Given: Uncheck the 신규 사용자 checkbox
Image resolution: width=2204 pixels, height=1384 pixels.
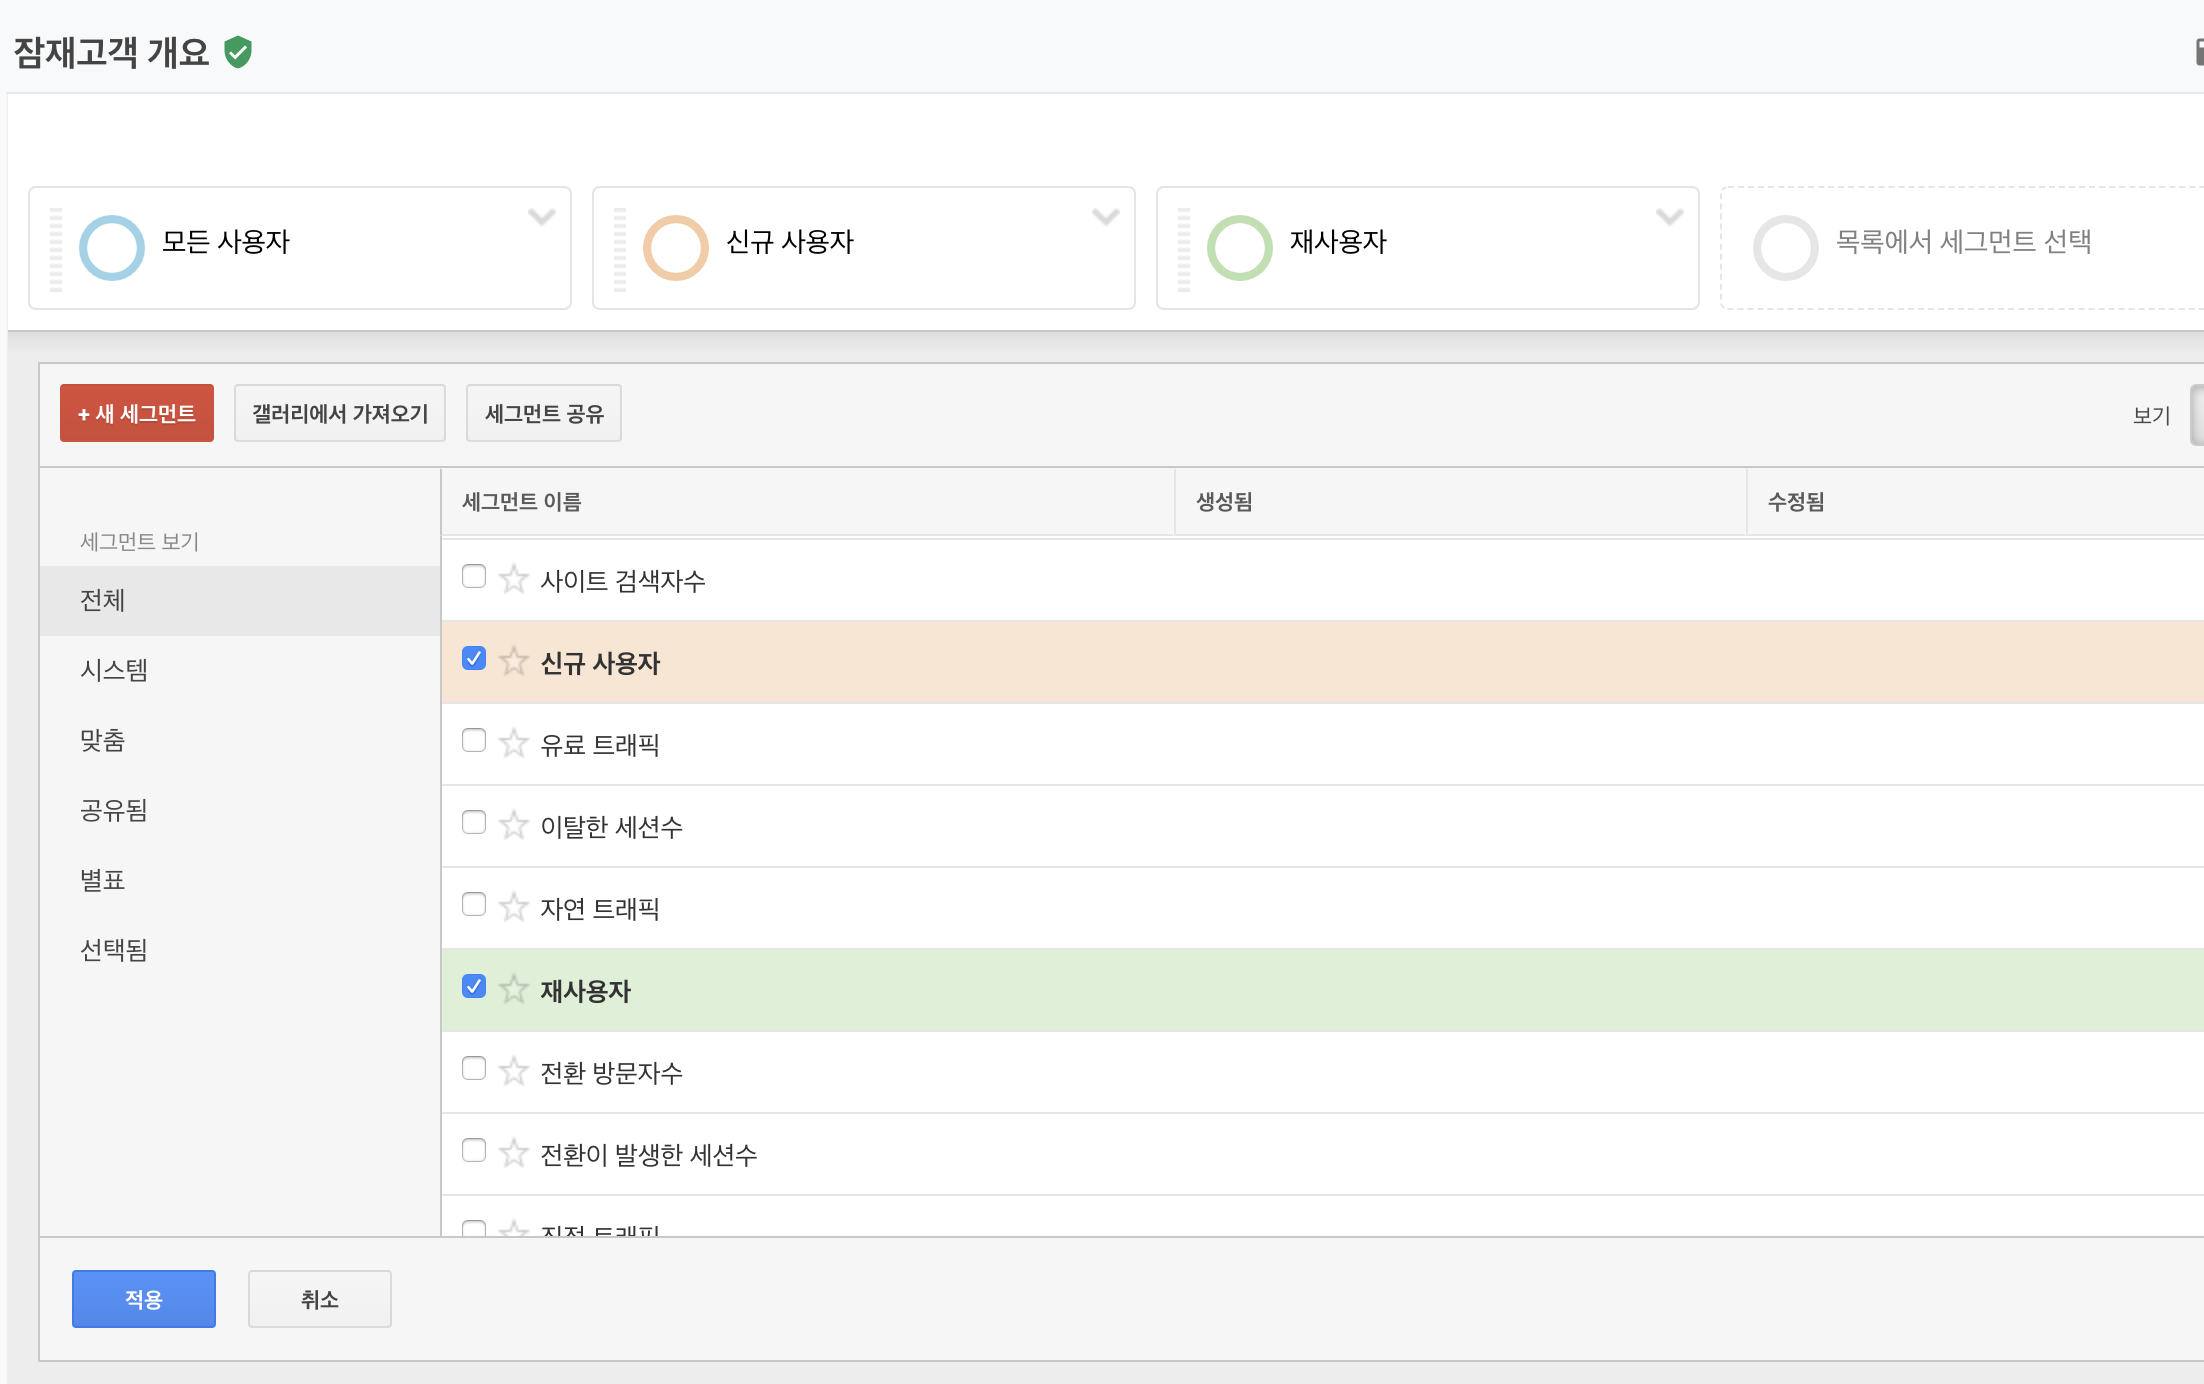Looking at the screenshot, I should pos(474,659).
